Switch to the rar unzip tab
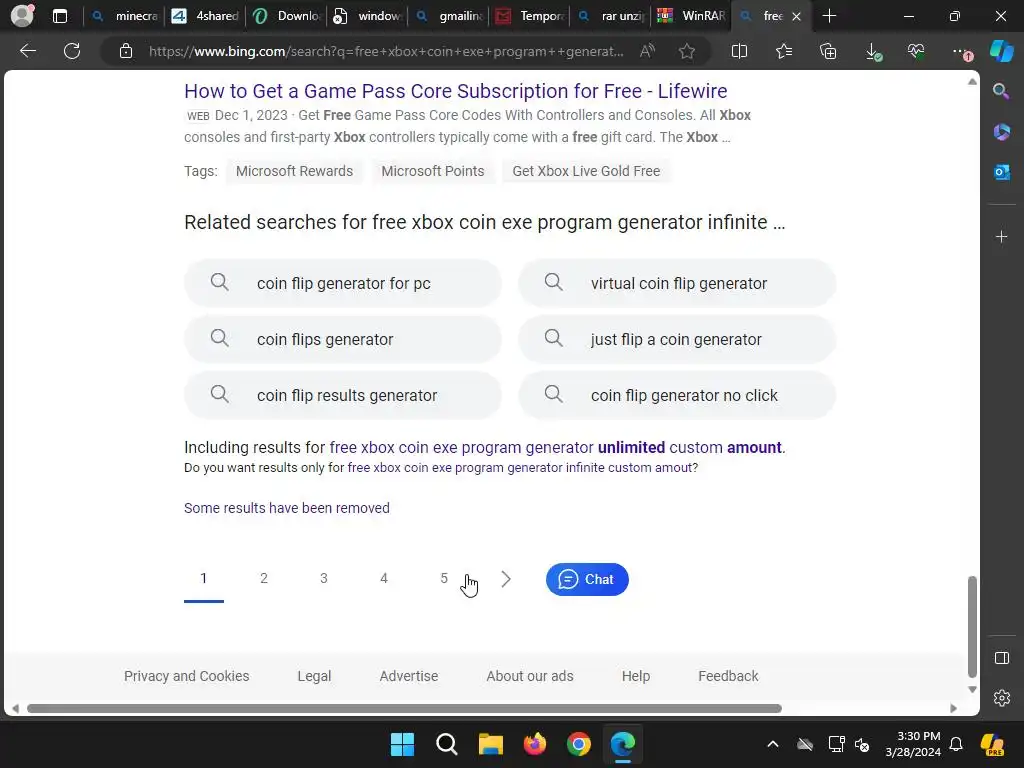This screenshot has width=1024, height=768. click(x=611, y=16)
